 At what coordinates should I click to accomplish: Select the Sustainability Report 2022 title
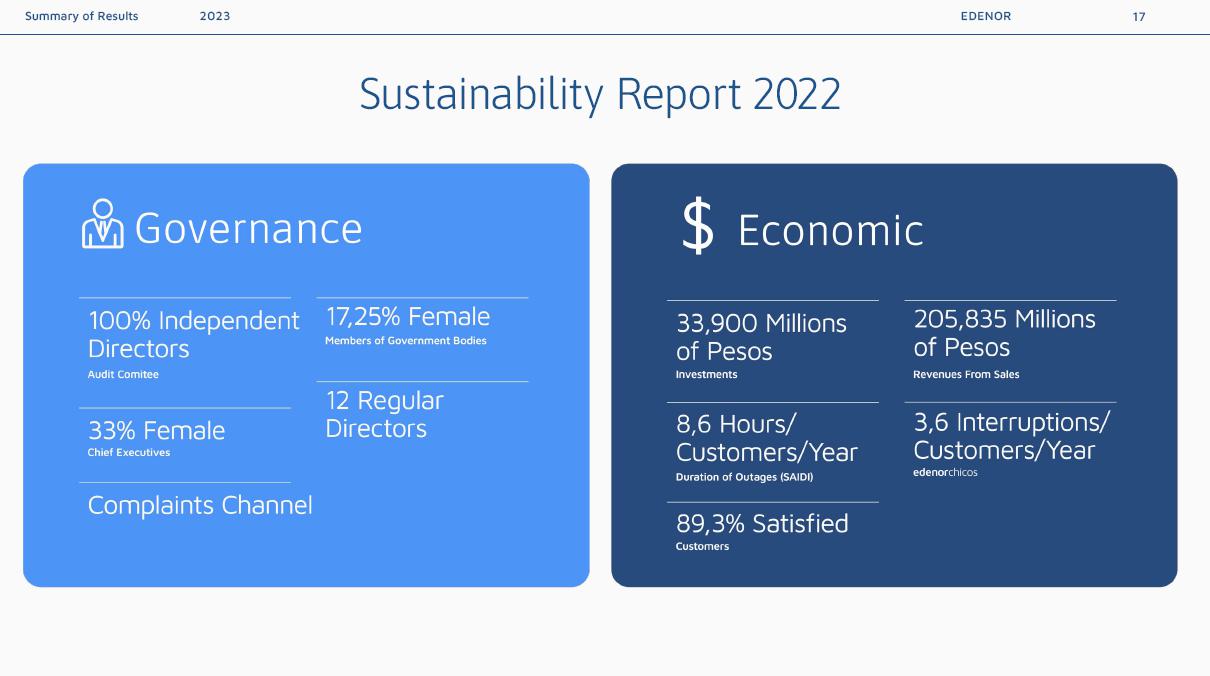[600, 95]
